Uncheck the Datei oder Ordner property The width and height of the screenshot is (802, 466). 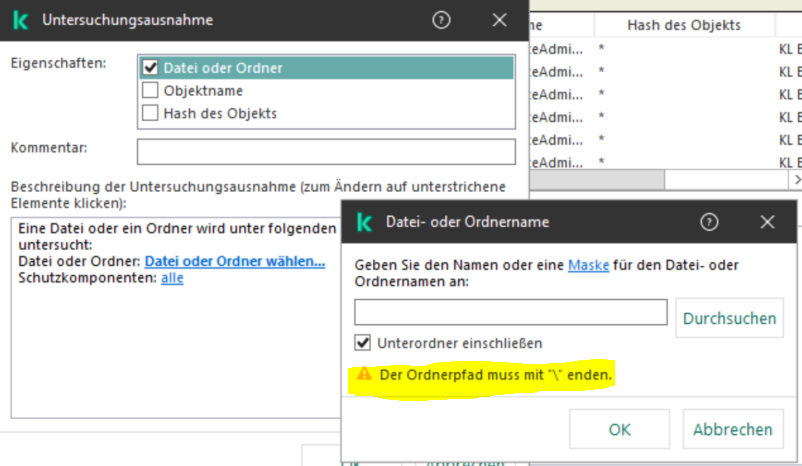pyautogui.click(x=151, y=68)
